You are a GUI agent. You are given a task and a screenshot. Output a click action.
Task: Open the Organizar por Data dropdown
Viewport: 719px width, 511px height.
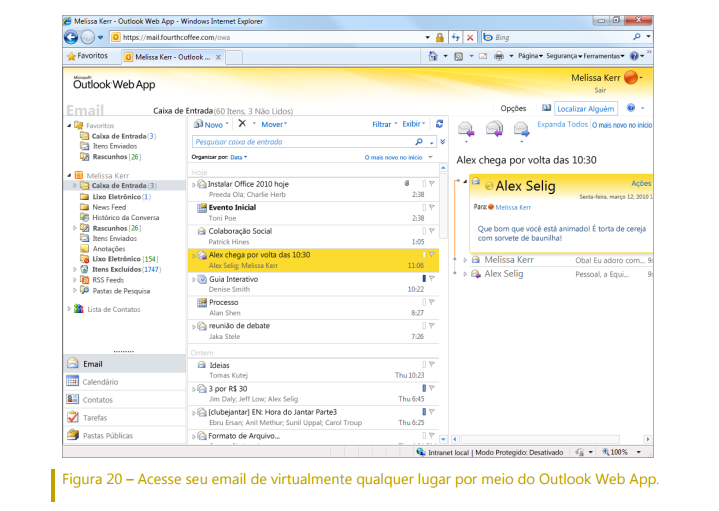click(x=238, y=157)
